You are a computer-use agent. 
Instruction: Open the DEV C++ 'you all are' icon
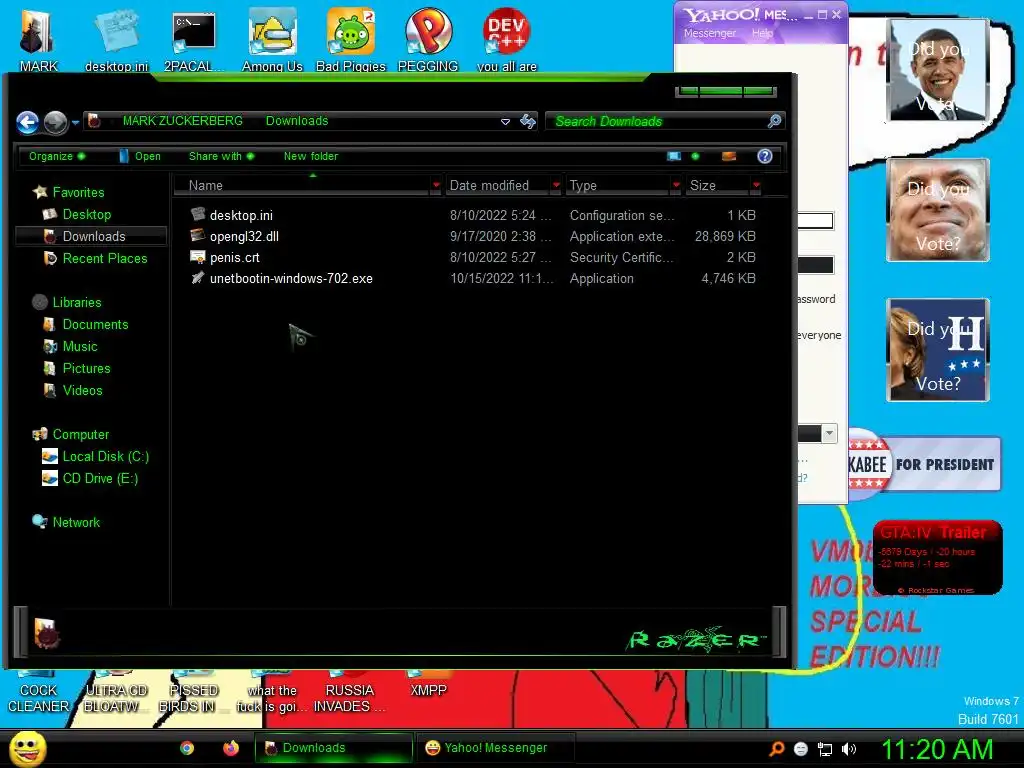point(507,39)
